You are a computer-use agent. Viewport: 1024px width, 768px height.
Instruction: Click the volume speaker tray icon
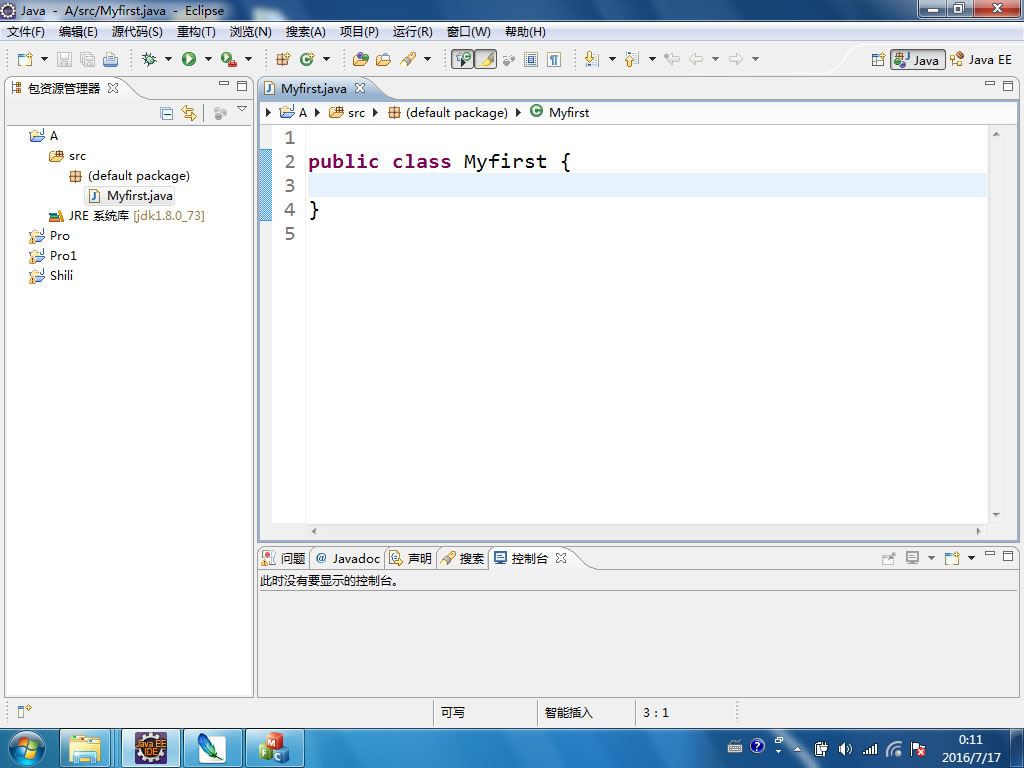tap(845, 749)
